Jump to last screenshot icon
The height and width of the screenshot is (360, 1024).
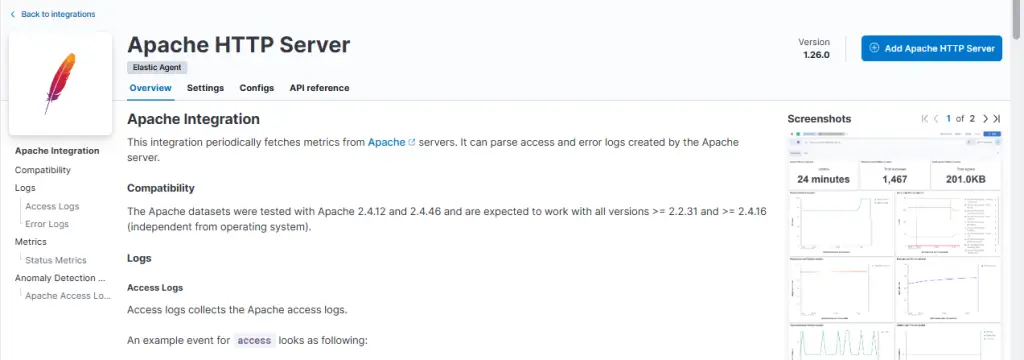tap(997, 119)
